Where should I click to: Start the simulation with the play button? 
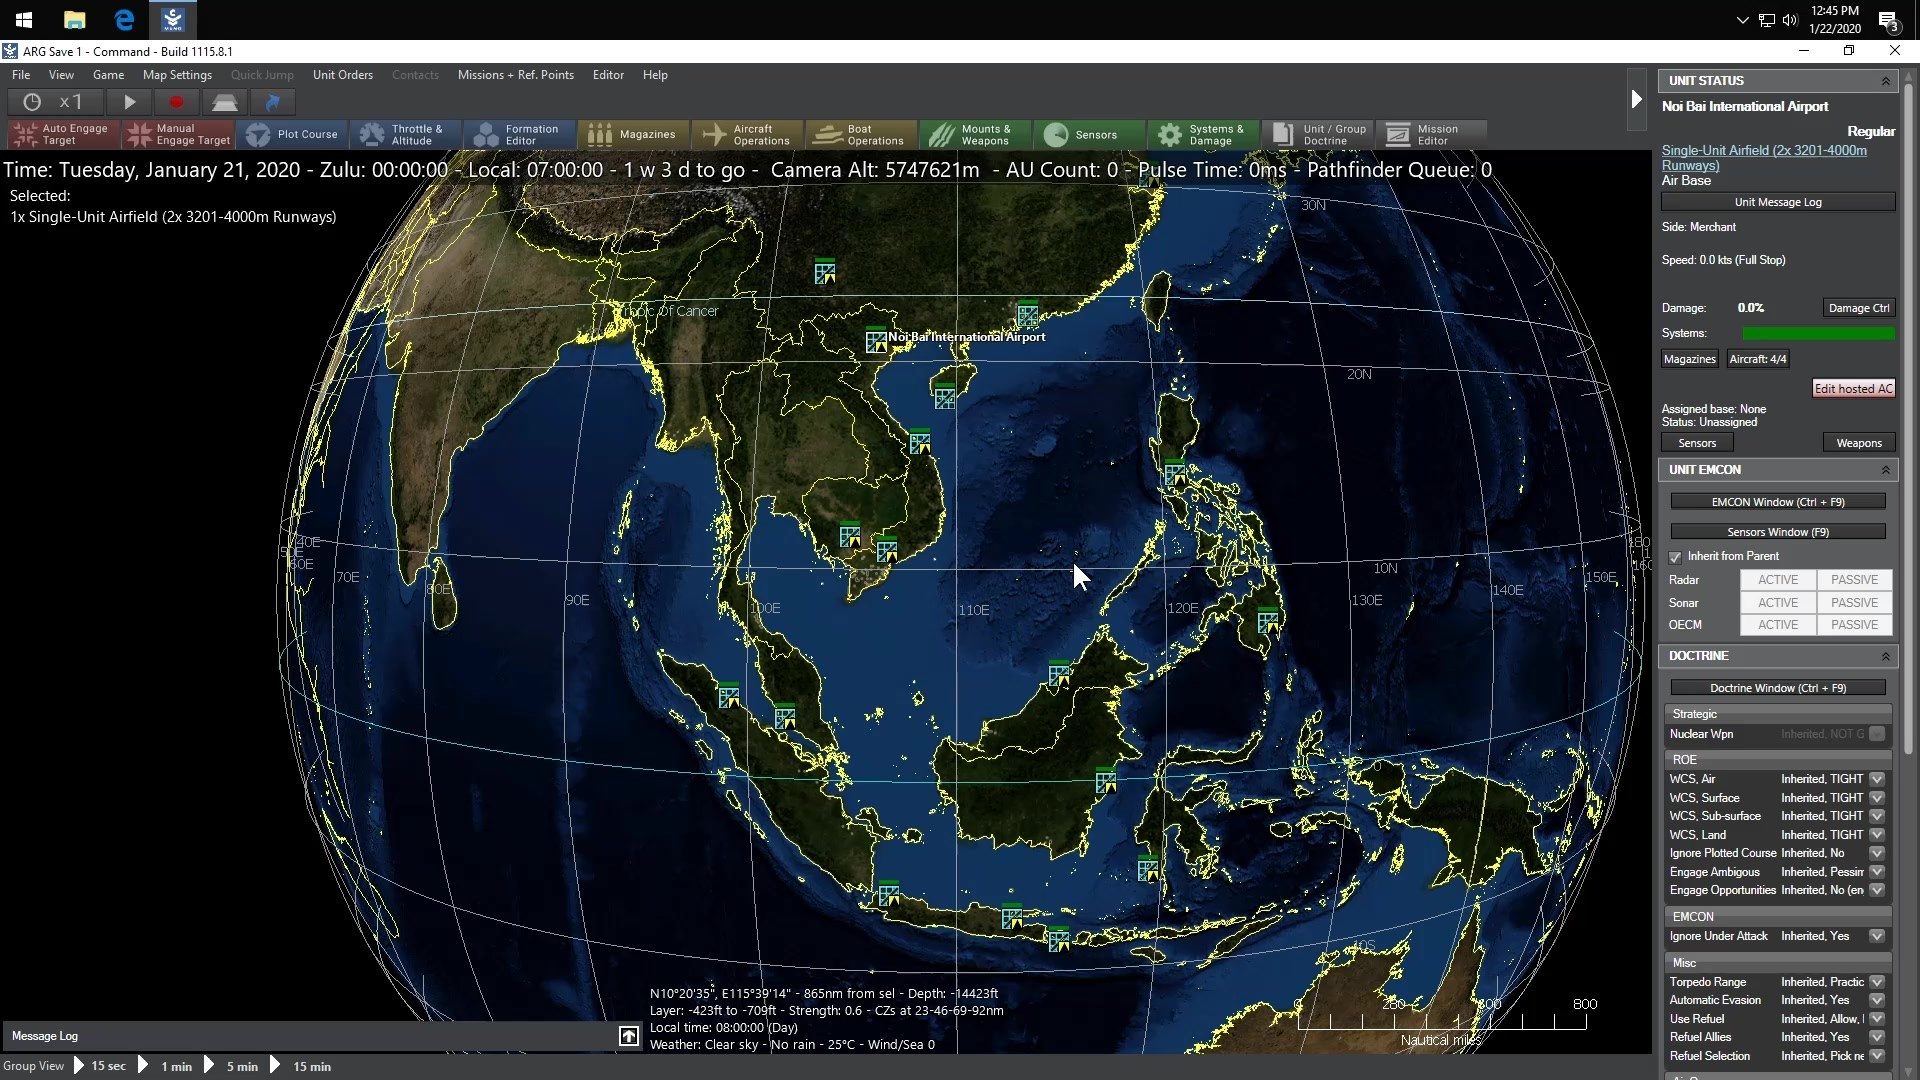[130, 102]
